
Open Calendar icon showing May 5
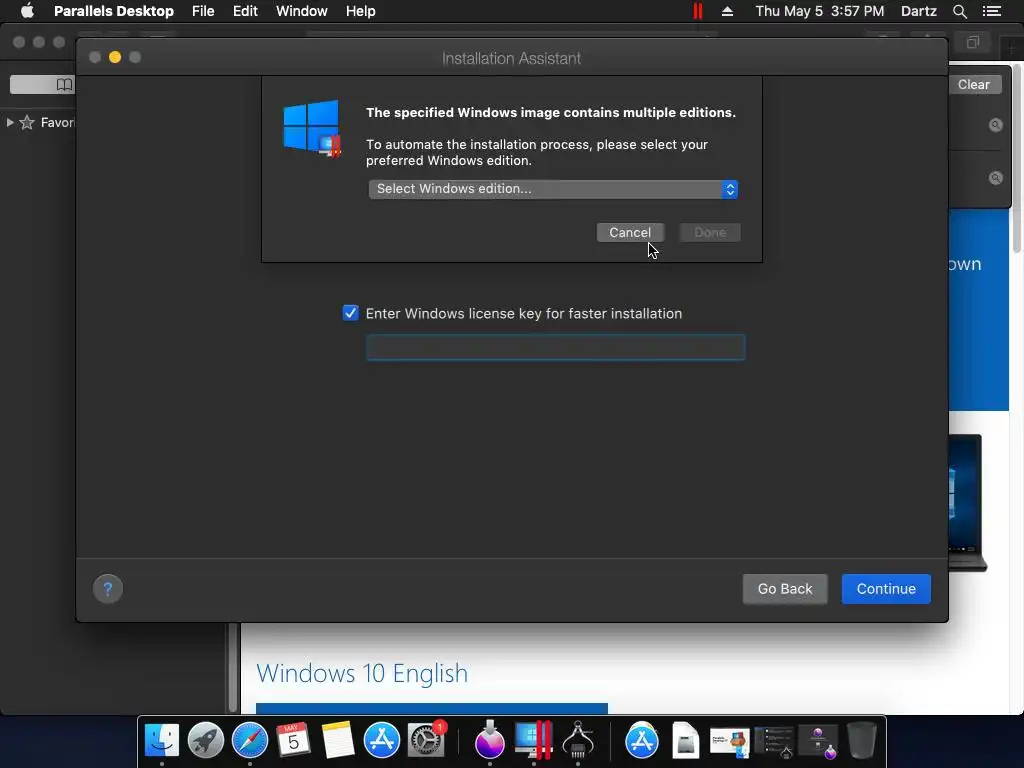293,740
